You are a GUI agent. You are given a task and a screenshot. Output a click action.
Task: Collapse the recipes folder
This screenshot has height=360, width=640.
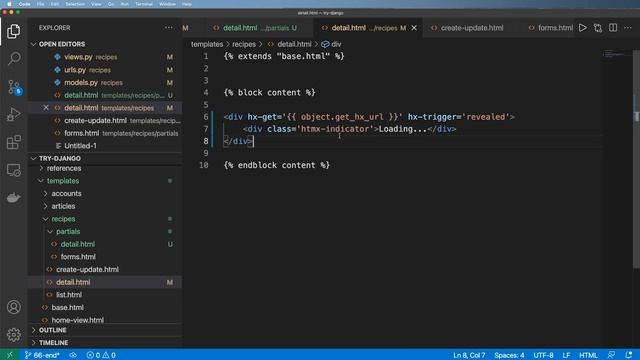pyautogui.click(x=63, y=219)
